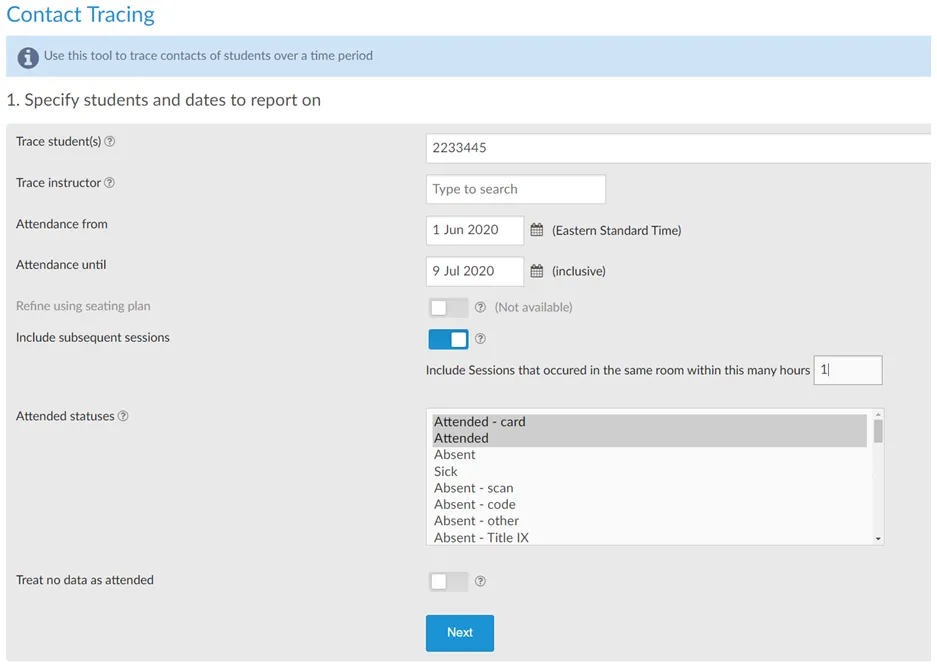Click the same-room hours input
This screenshot has height=667, width=937.
(847, 370)
